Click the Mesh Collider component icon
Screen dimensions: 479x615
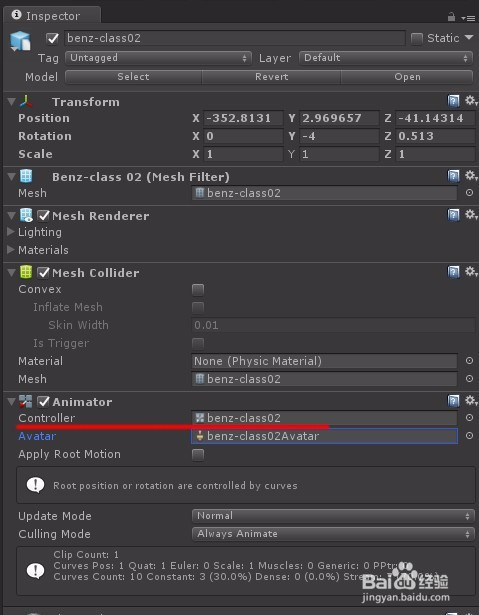coord(26,272)
